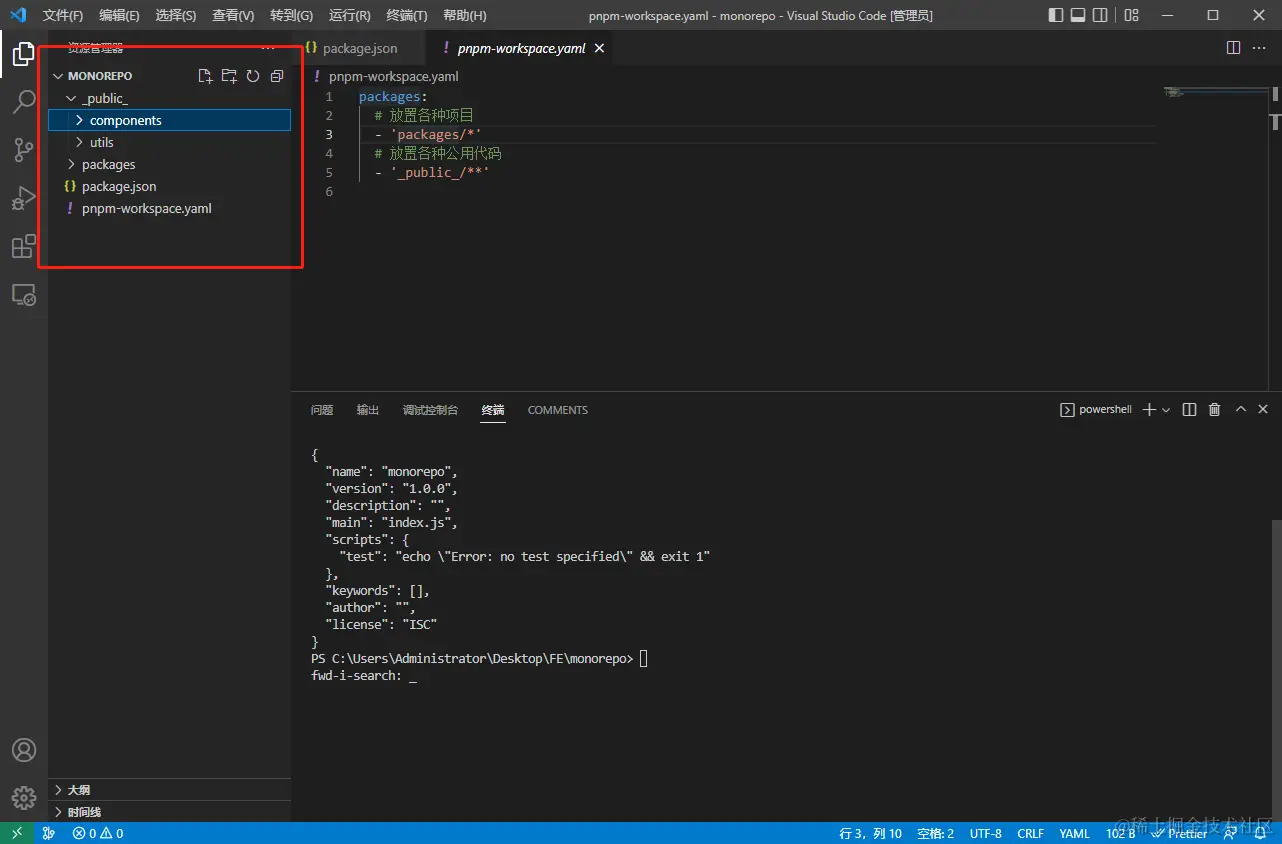Screen dimensions: 1282x844
Task: Change indentation via 空格: 2
Action: pos(935,833)
